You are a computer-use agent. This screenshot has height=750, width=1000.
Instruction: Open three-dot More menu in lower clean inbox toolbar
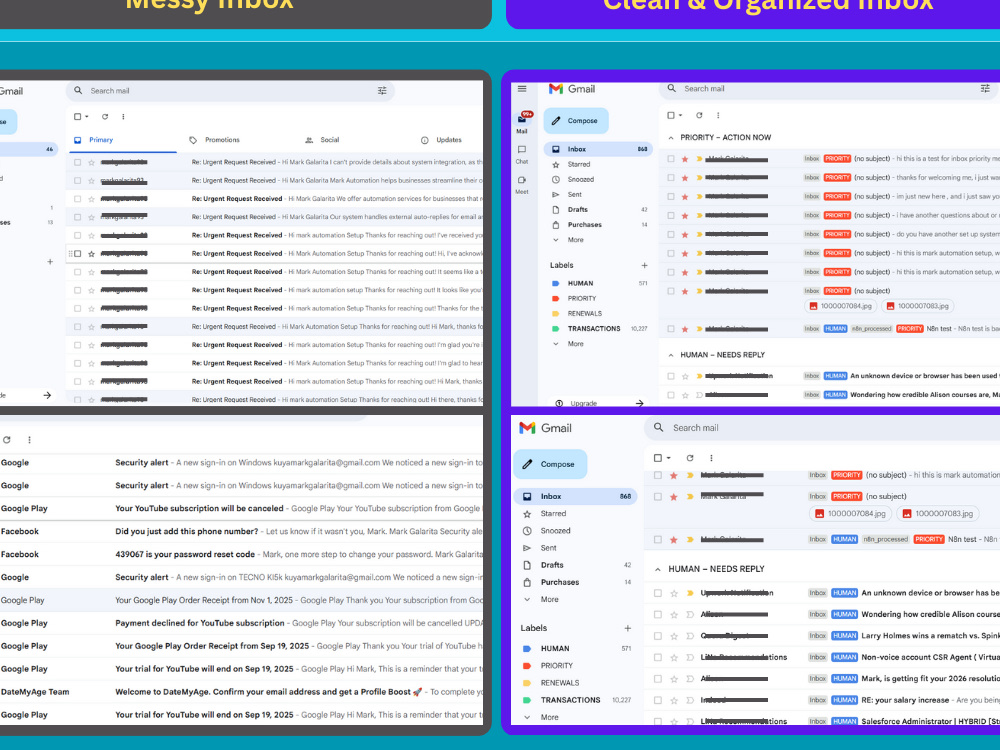click(x=711, y=458)
